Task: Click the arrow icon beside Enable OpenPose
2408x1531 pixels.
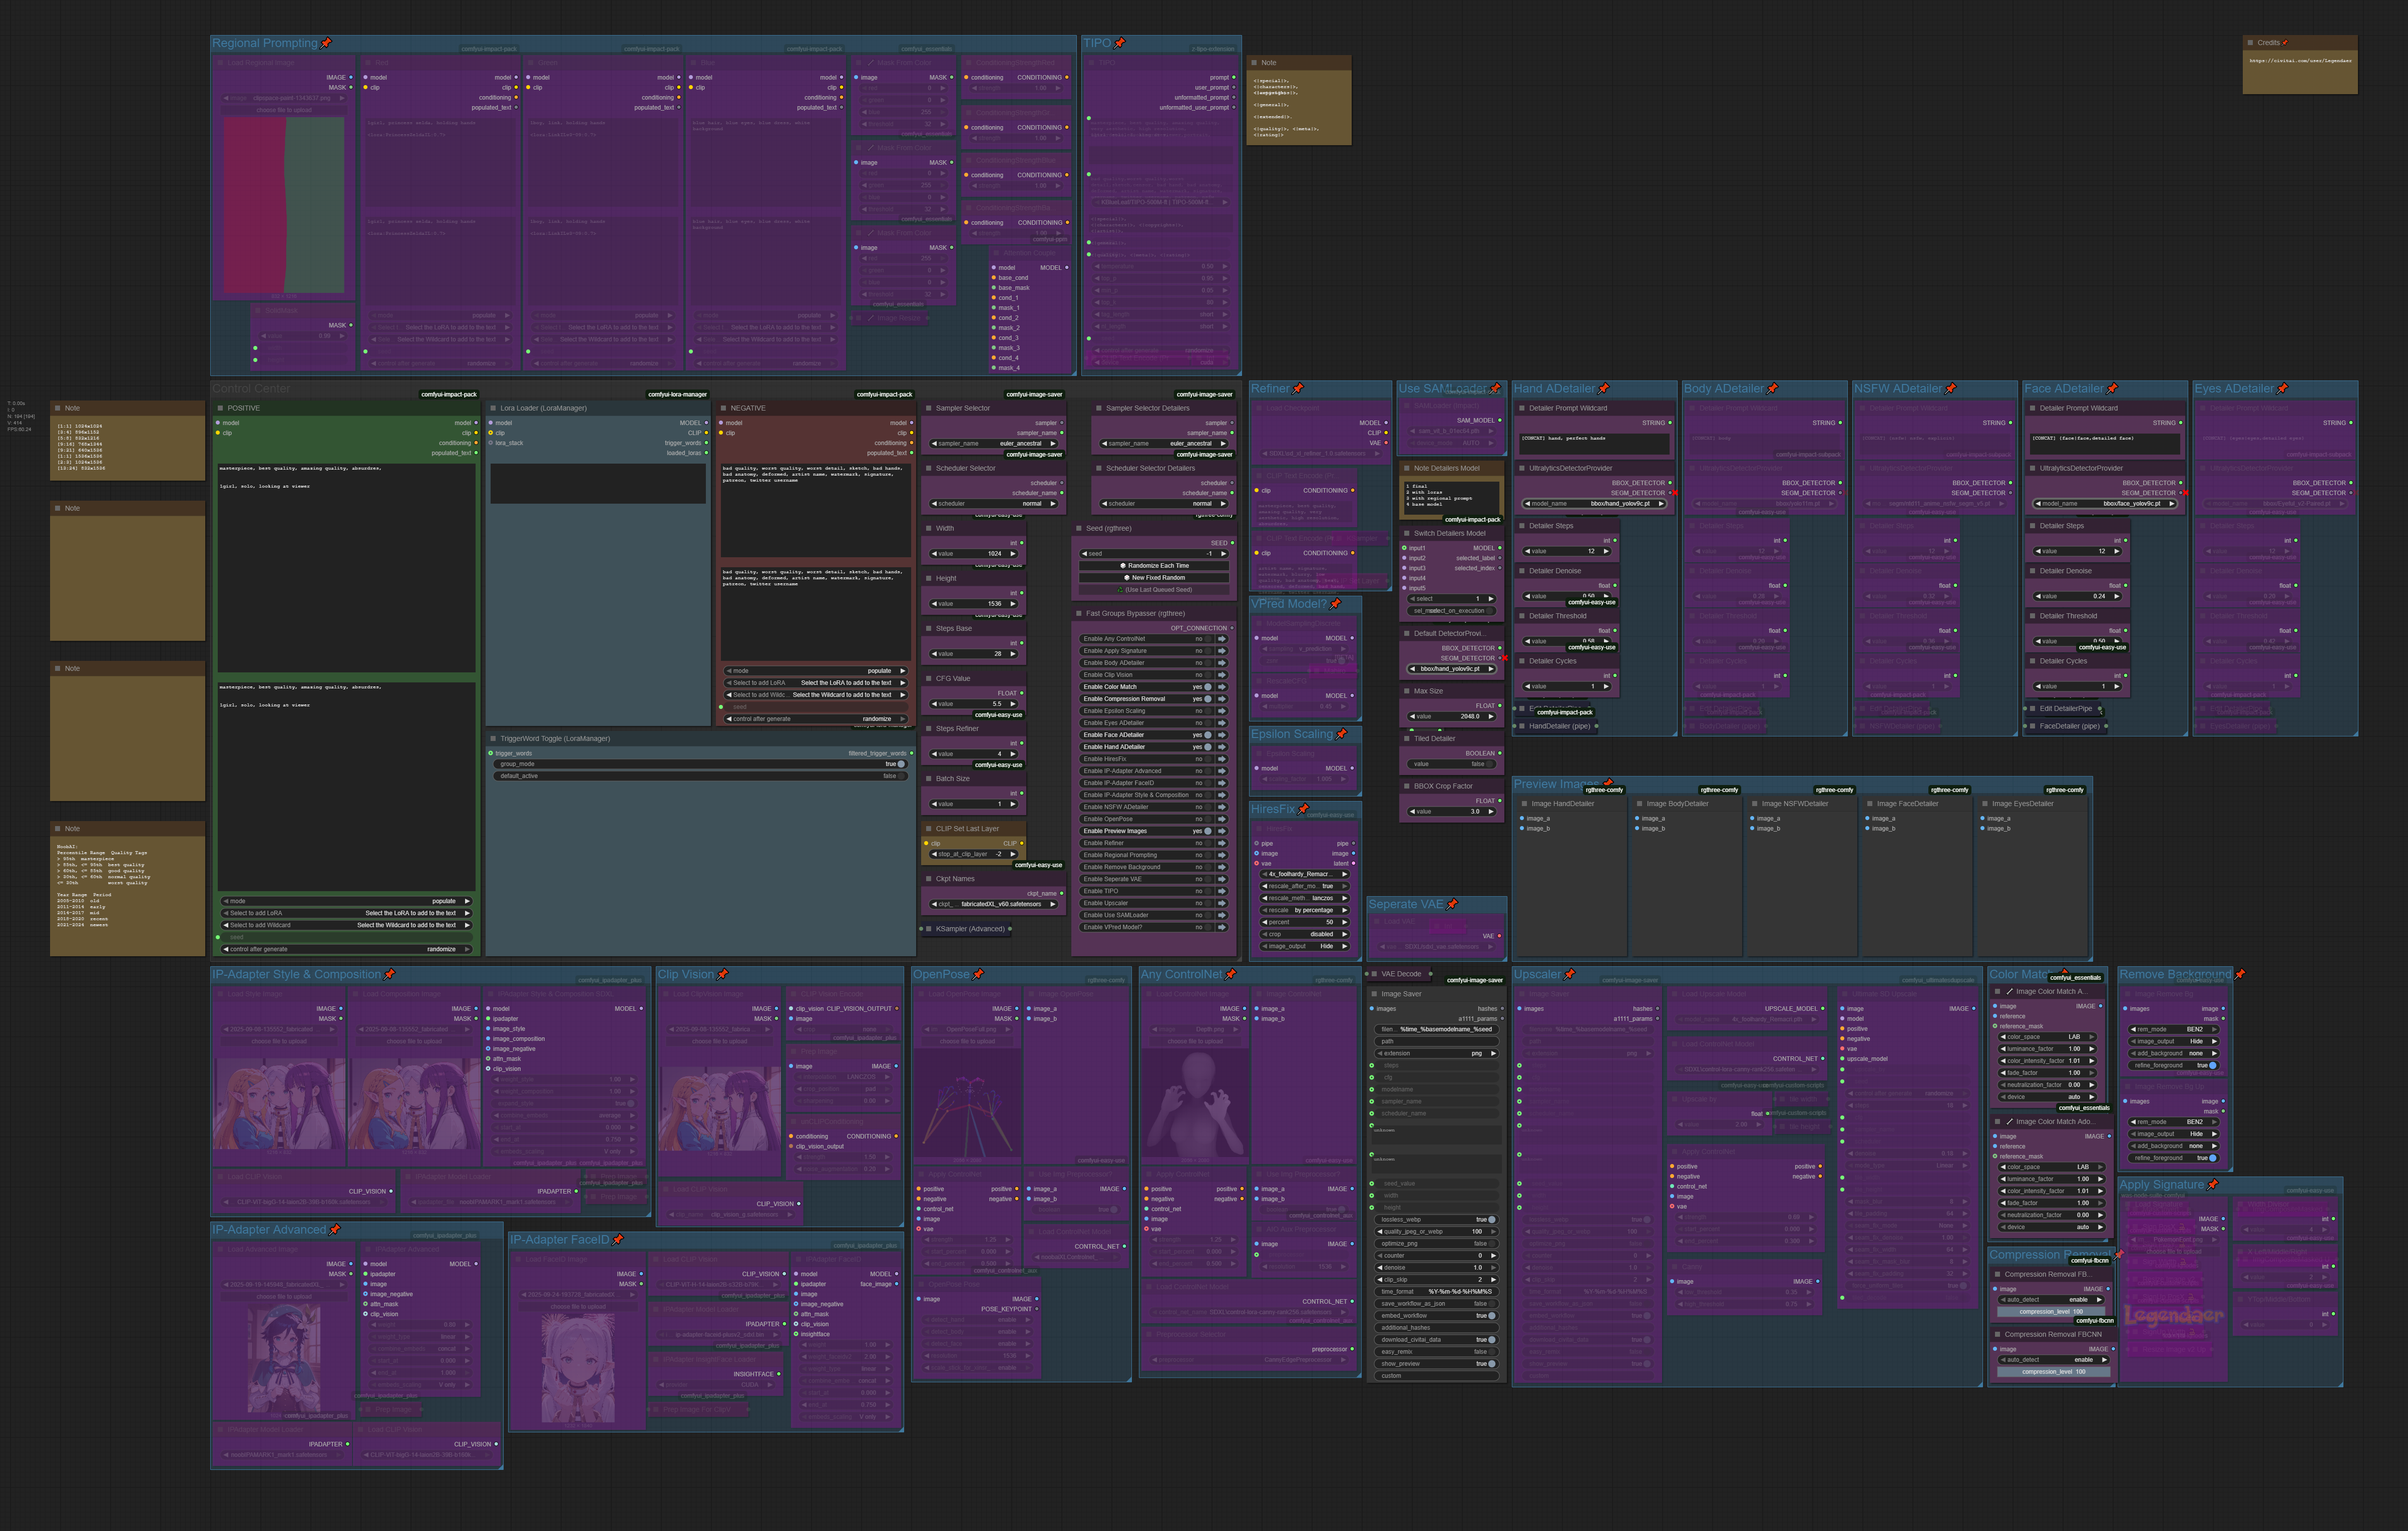Action: point(1222,819)
